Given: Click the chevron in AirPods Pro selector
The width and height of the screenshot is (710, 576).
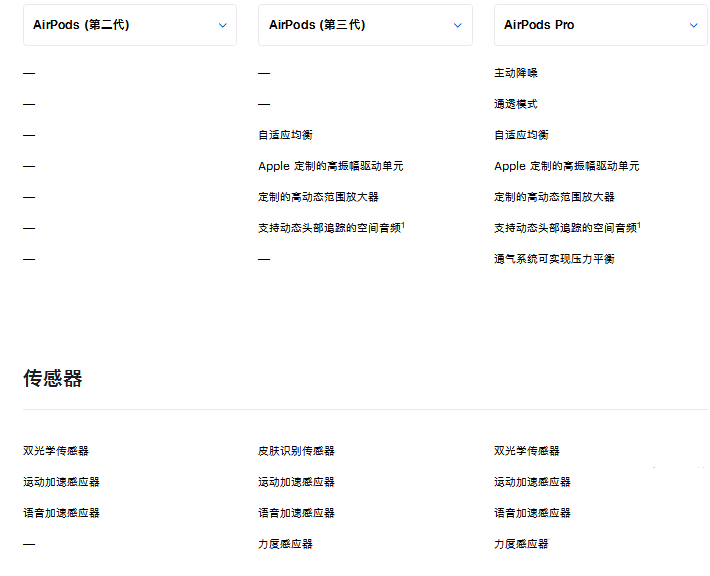Looking at the screenshot, I should (694, 25).
